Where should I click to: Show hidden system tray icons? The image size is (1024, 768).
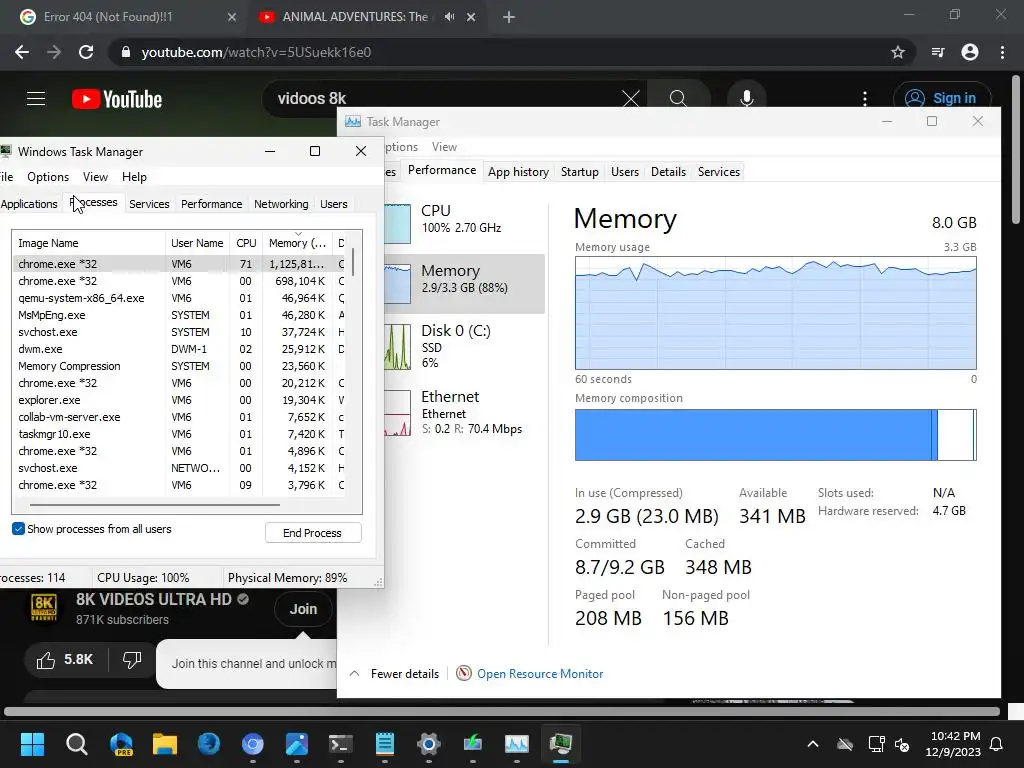click(813, 744)
